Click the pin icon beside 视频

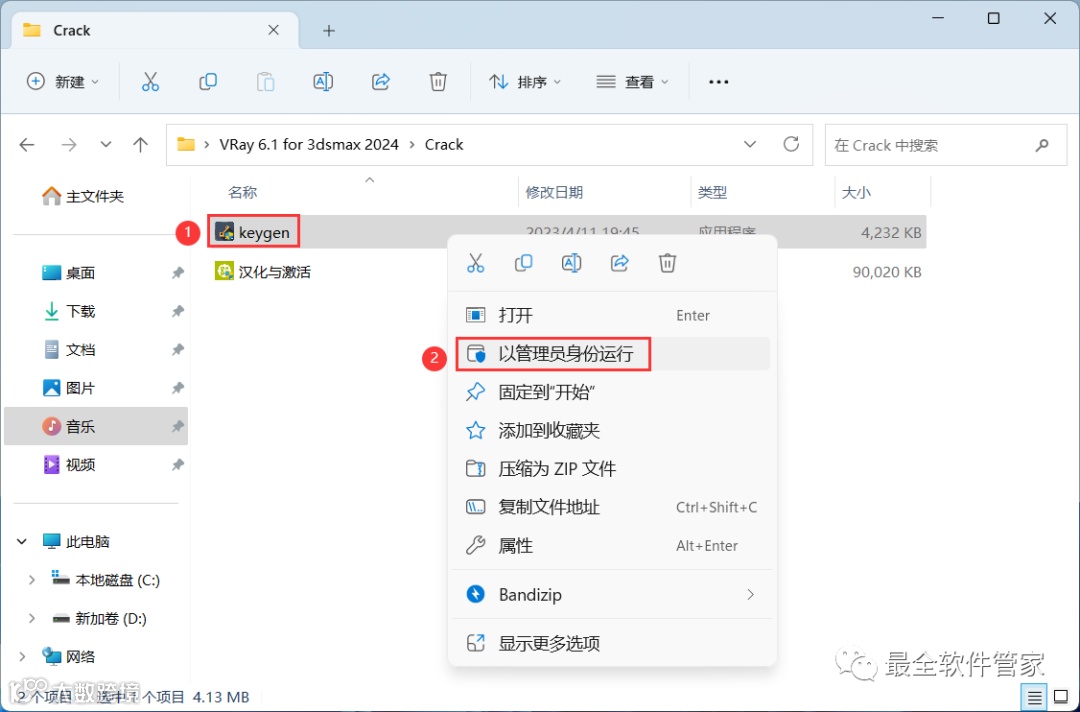point(178,465)
